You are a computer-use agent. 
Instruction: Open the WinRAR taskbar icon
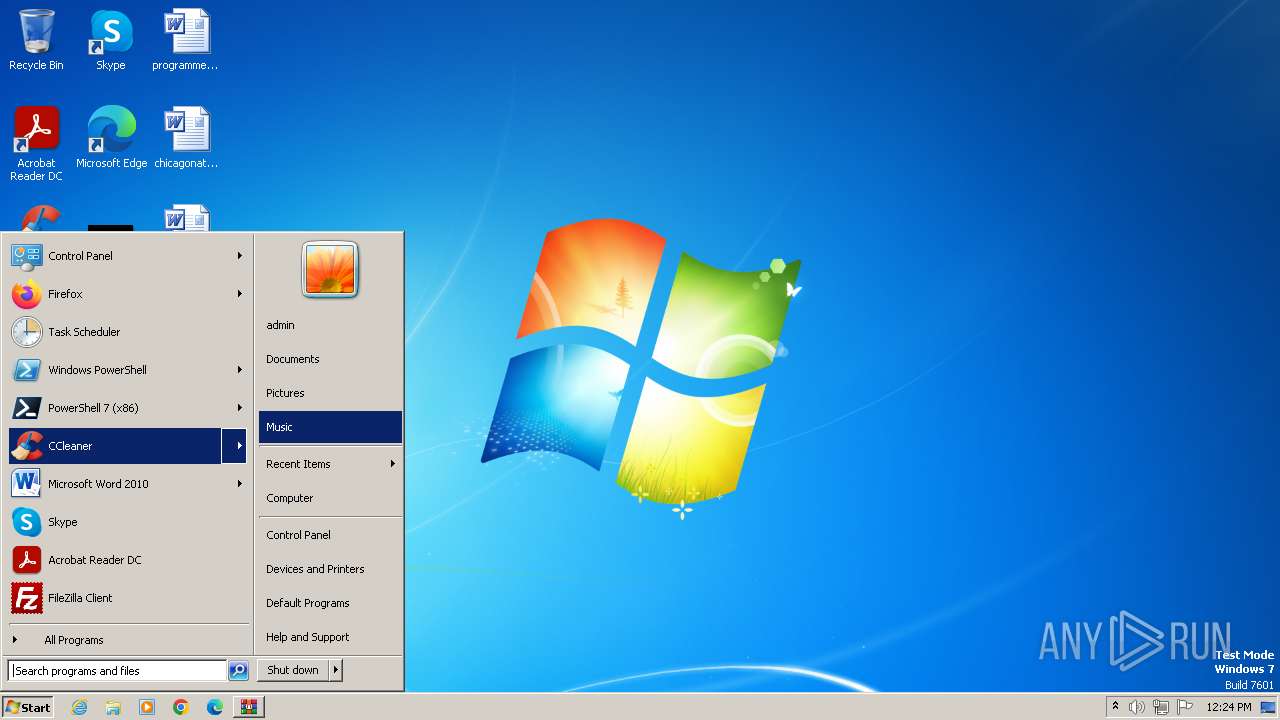click(249, 707)
